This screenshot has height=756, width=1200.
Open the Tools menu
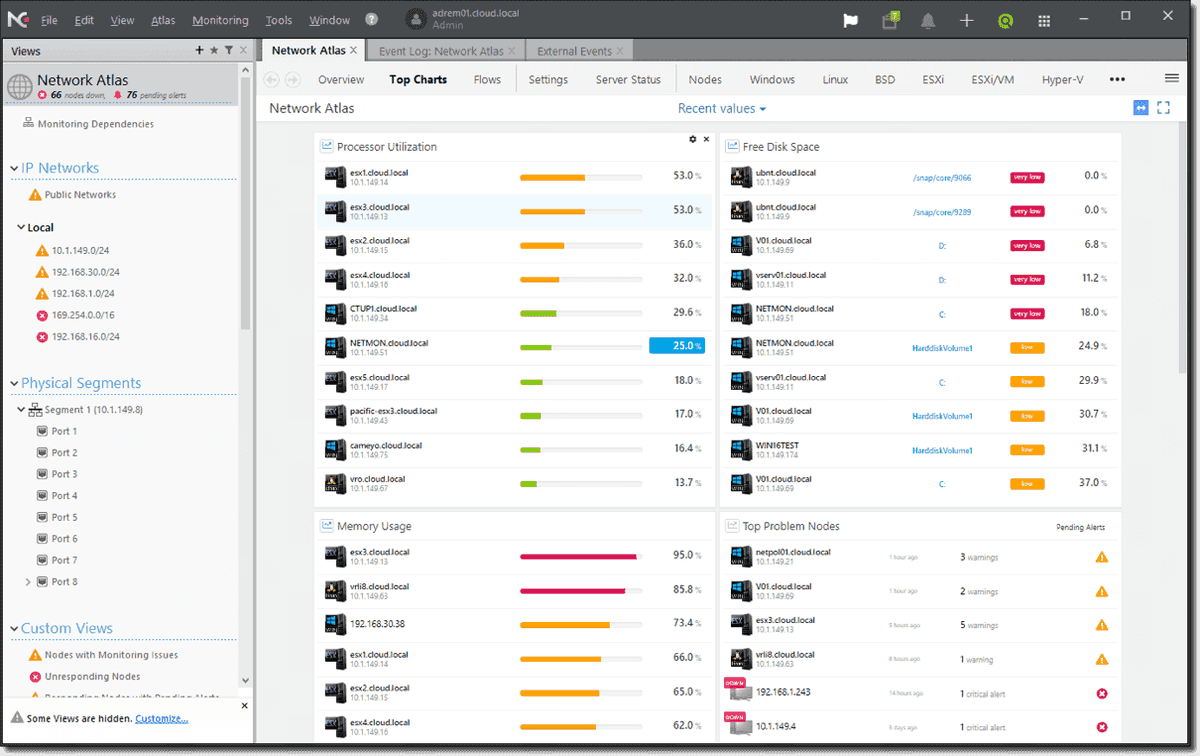pyautogui.click(x=279, y=20)
